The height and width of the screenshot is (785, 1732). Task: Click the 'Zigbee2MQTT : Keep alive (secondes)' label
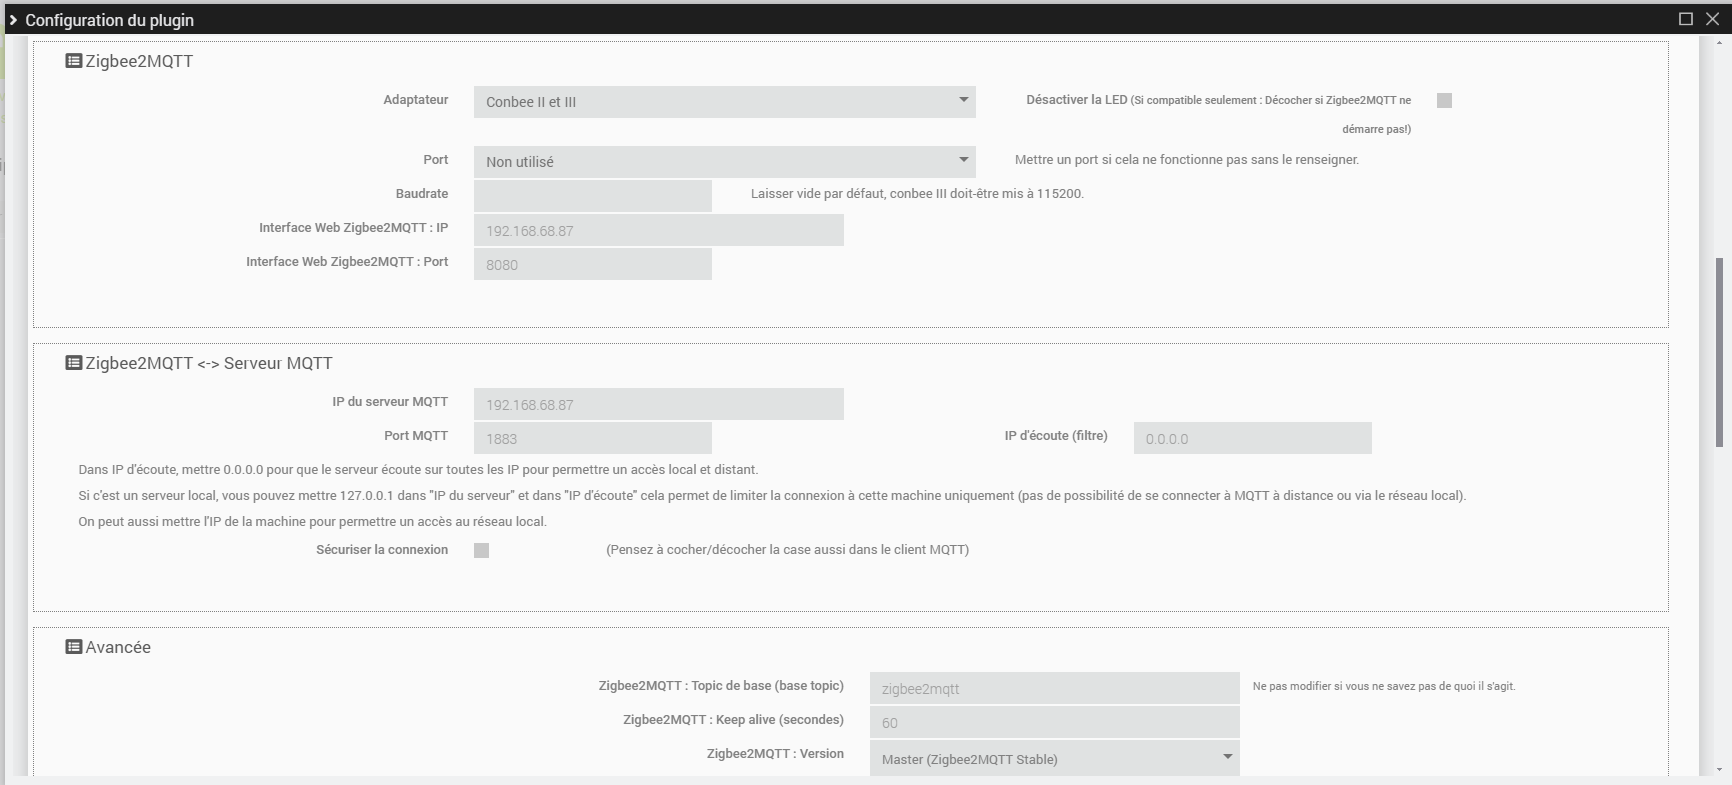click(733, 720)
